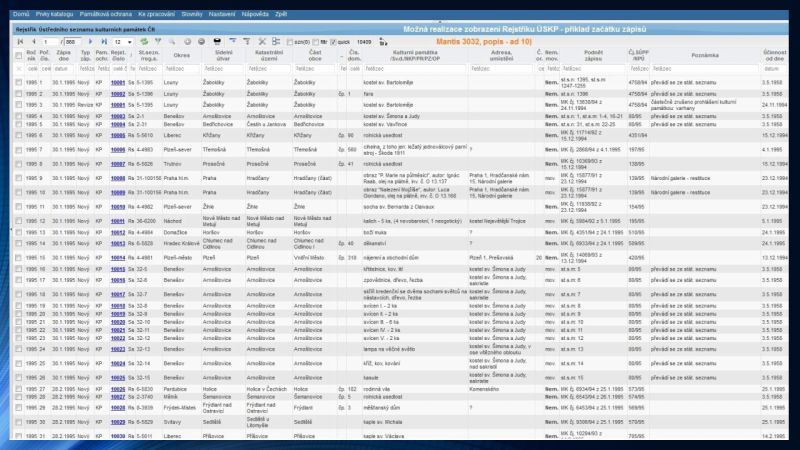Image resolution: width=800 pixels, height=450 pixels.
Task: Sort by the Katastrální území column header
Action: pyautogui.click(x=268, y=55)
